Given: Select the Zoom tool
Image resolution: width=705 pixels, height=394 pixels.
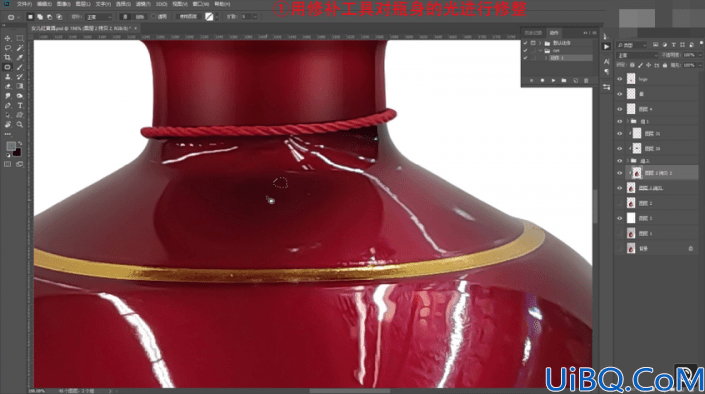Looking at the screenshot, I should tap(20, 125).
